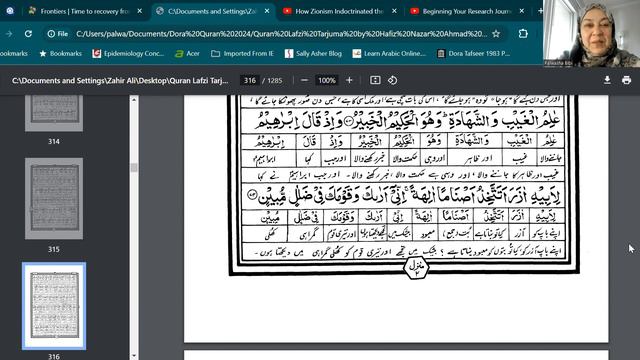Open the Sally Asher Blog bookmark
Image resolution: width=640 pixels, height=360 pixels.
313,53
